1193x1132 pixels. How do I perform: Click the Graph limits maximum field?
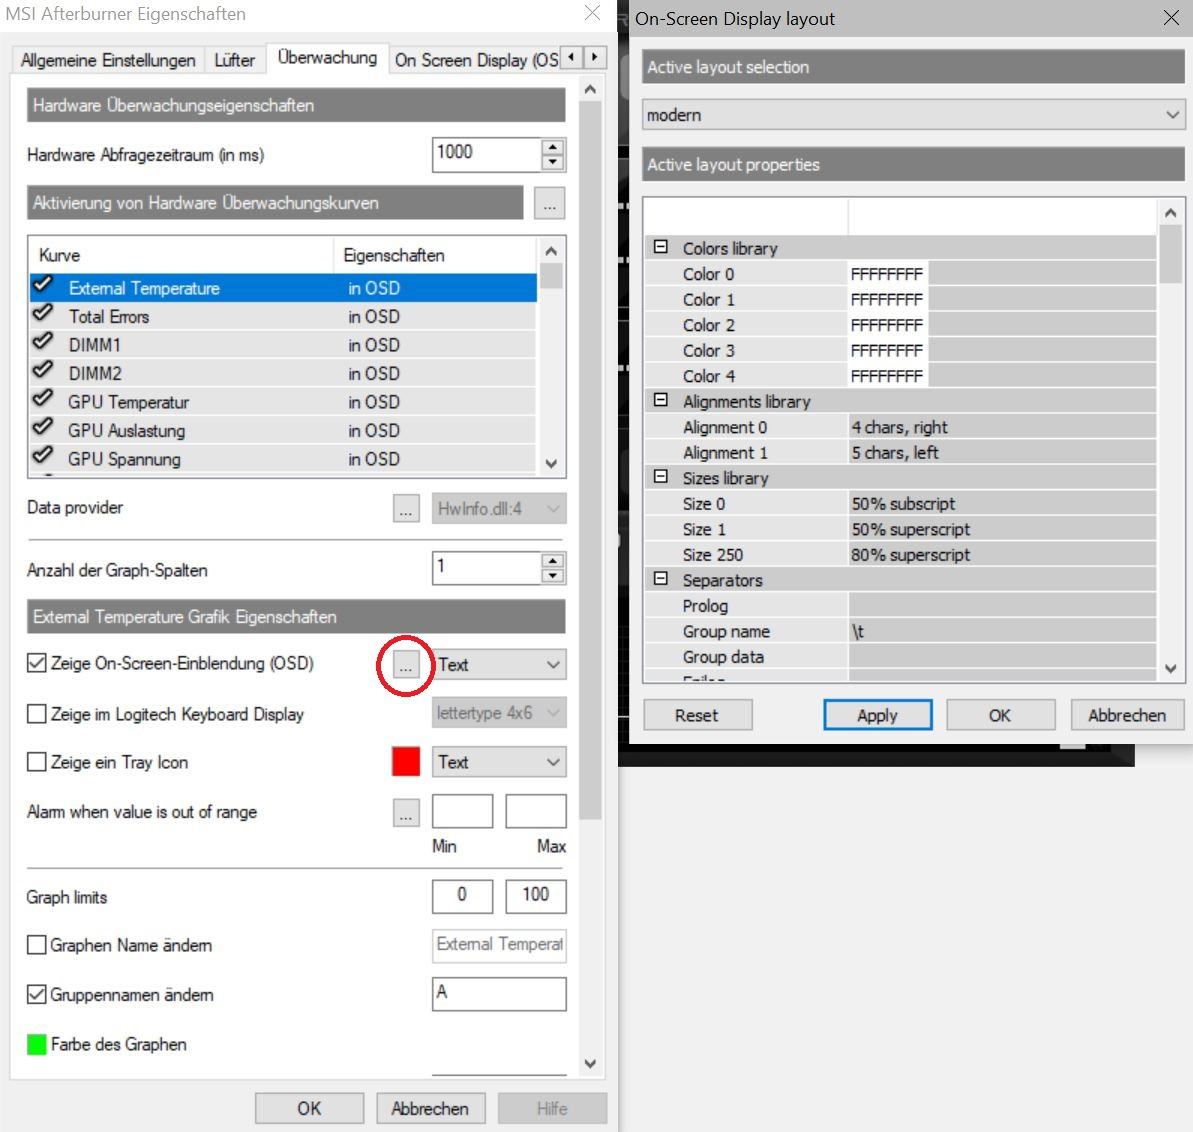coord(536,896)
